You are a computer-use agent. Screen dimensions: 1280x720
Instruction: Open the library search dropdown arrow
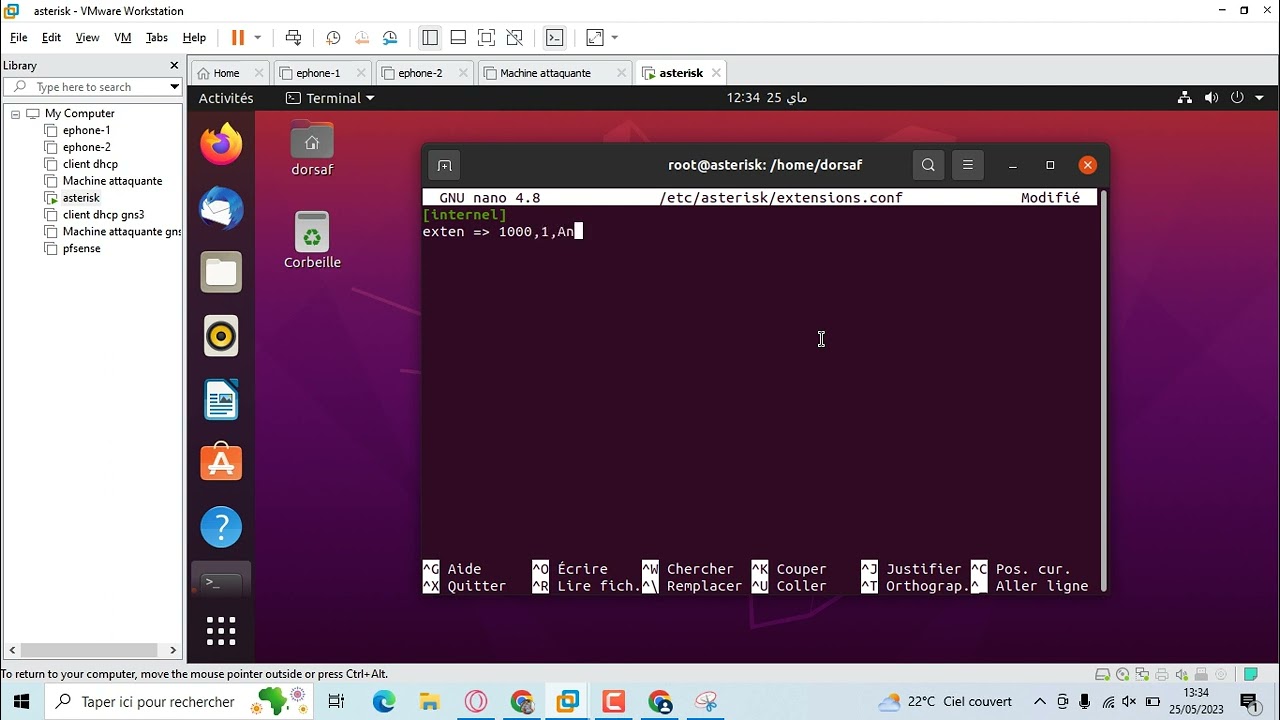point(173,87)
